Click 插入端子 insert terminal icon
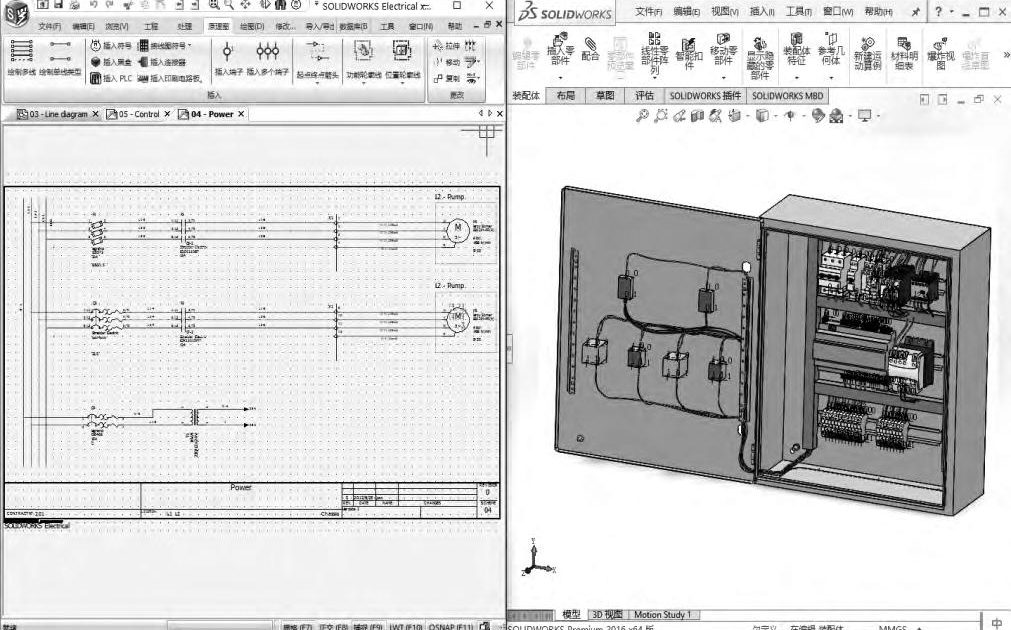The image size is (1011, 630). (228, 57)
